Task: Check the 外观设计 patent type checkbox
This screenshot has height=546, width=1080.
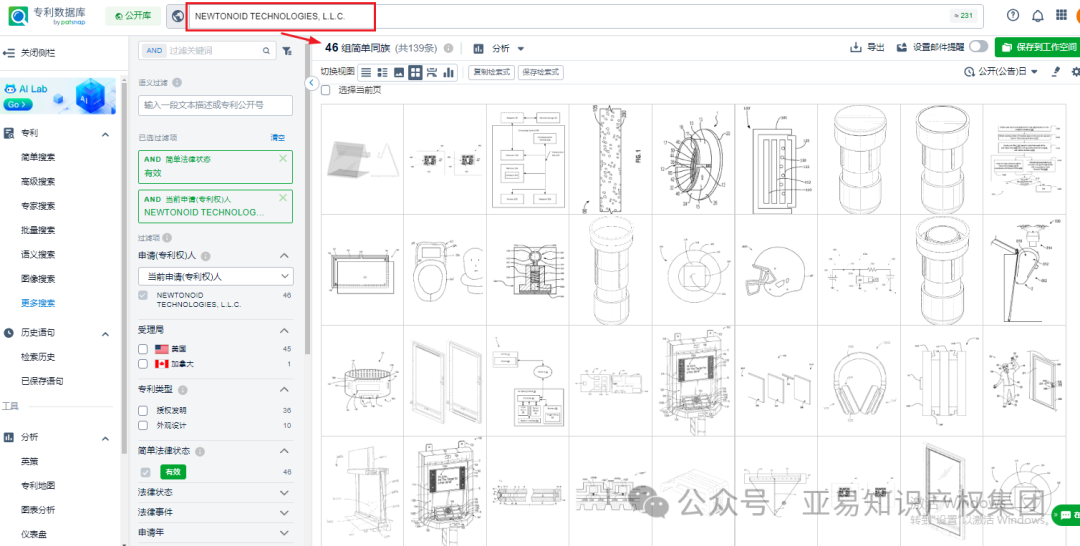Action: [x=143, y=426]
